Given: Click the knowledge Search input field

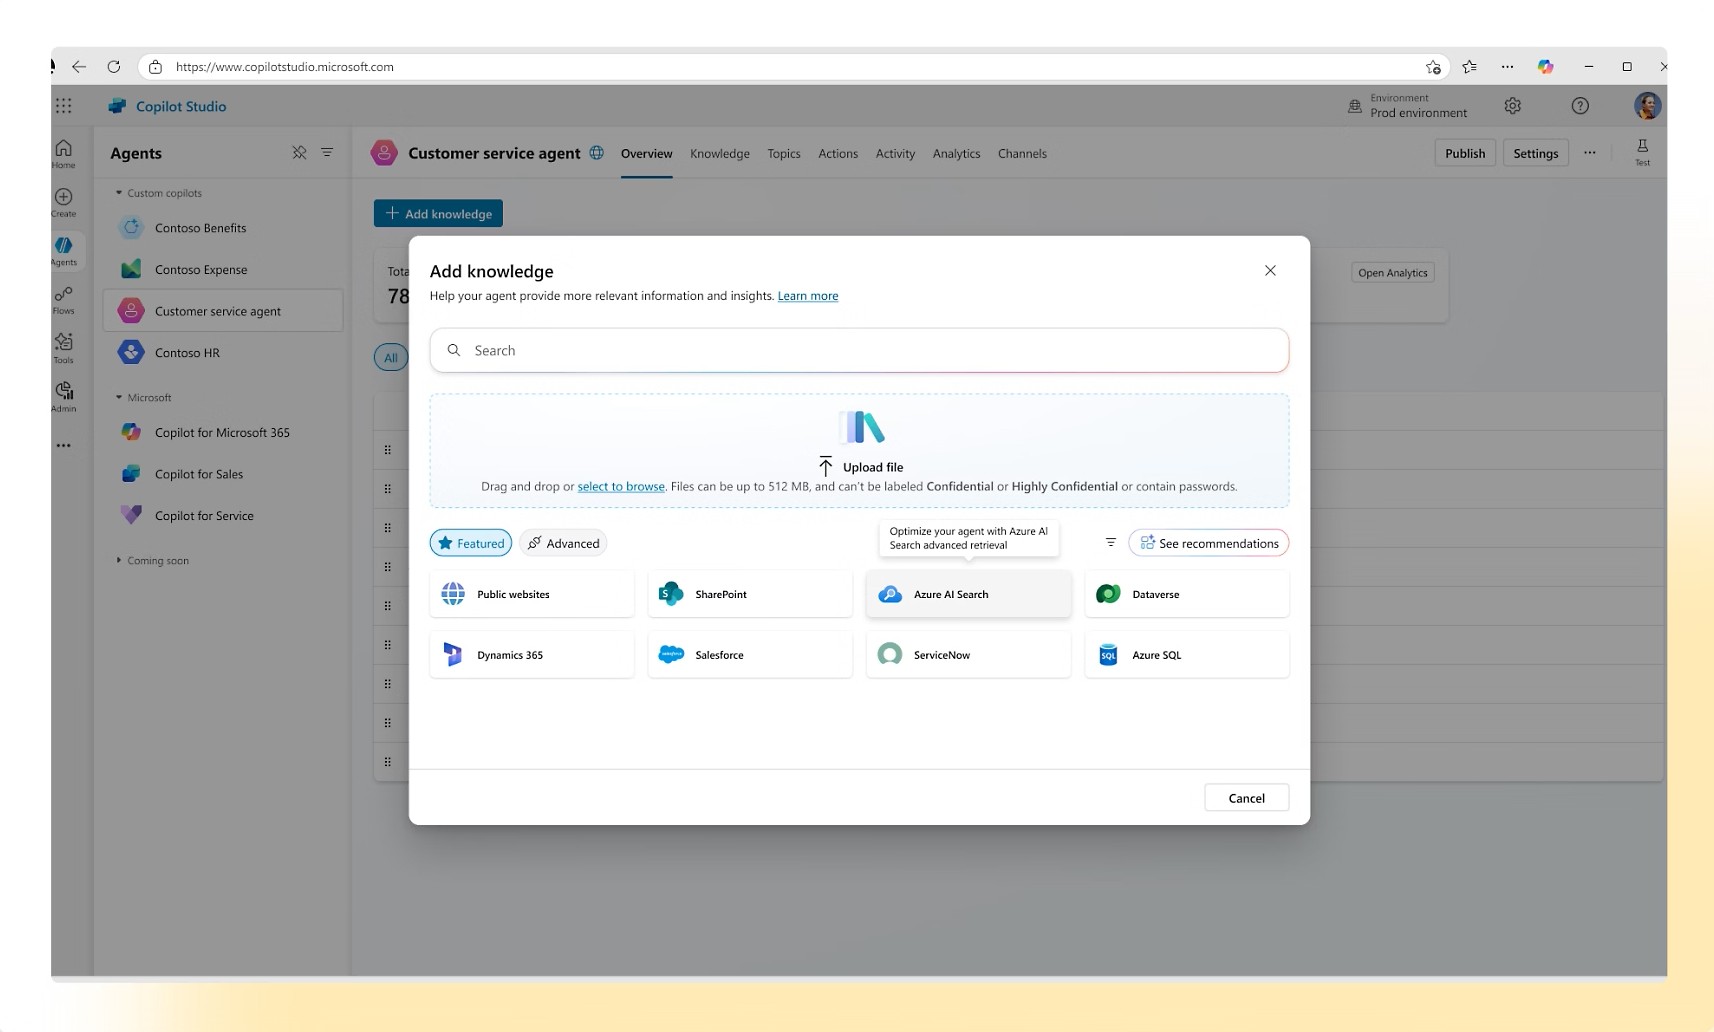Looking at the screenshot, I should pyautogui.click(x=860, y=351).
